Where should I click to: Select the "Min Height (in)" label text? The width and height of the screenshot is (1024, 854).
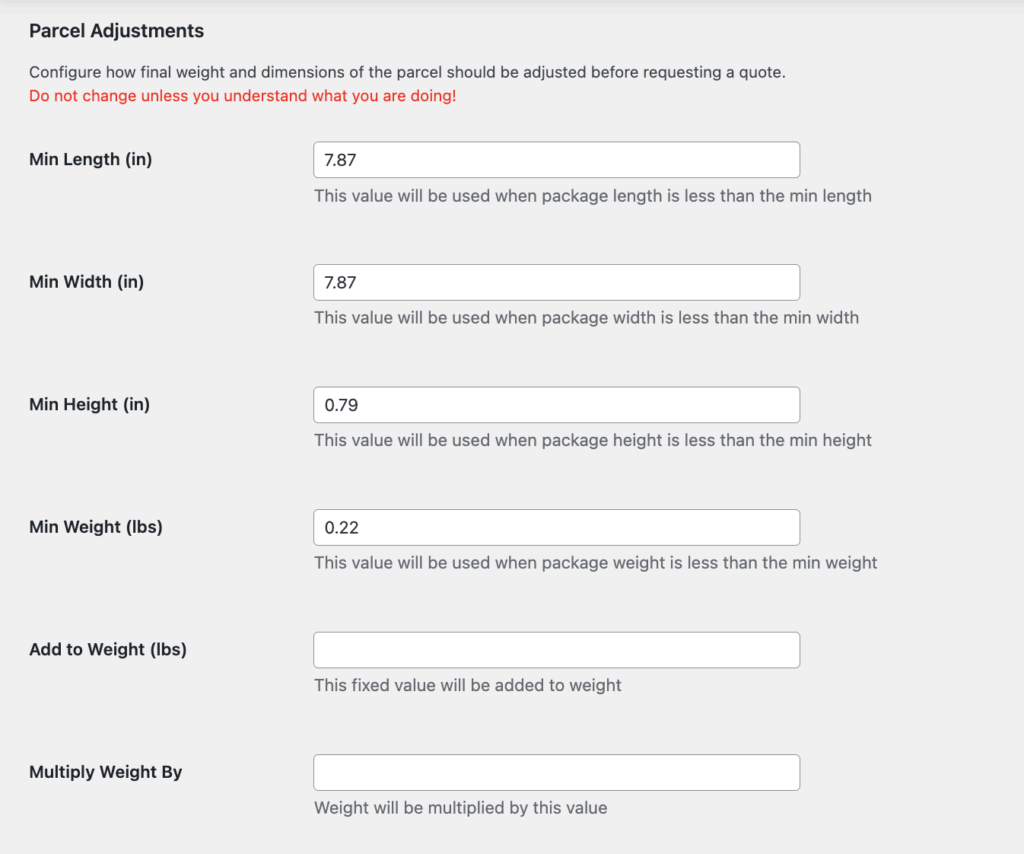click(x=90, y=404)
